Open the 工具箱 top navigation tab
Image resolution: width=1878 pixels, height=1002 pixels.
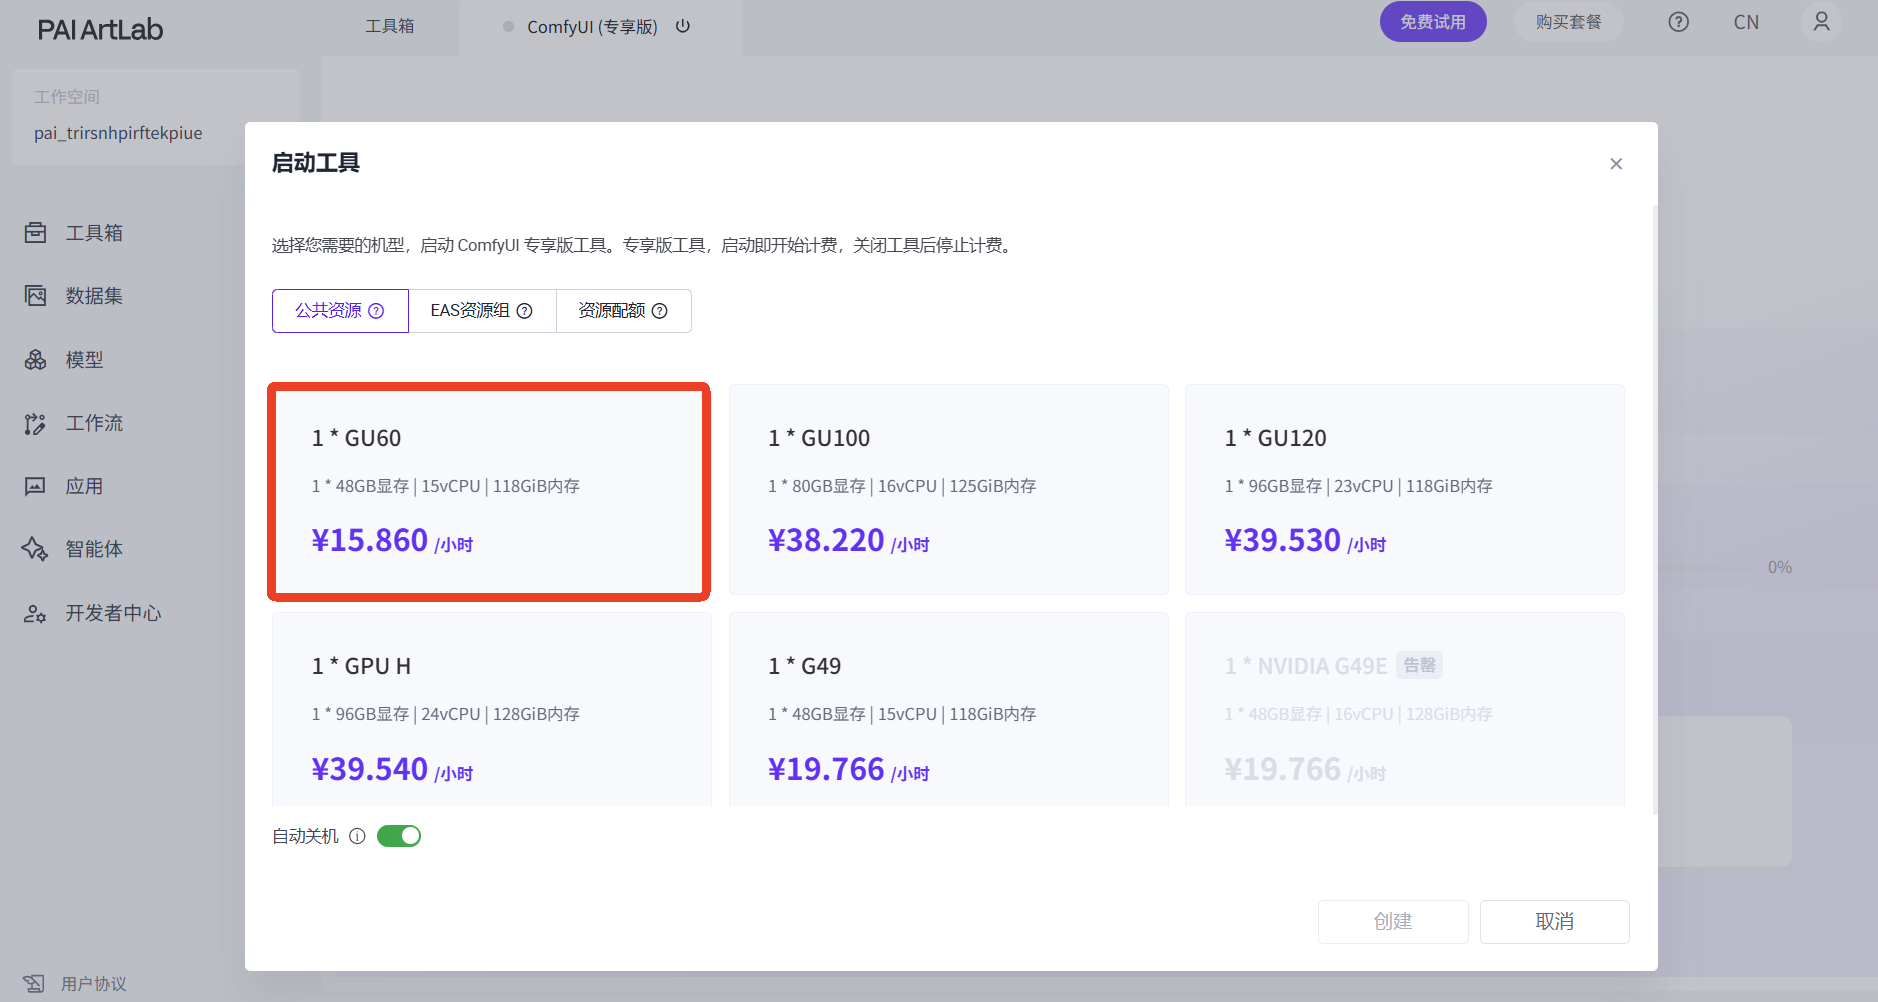point(390,26)
